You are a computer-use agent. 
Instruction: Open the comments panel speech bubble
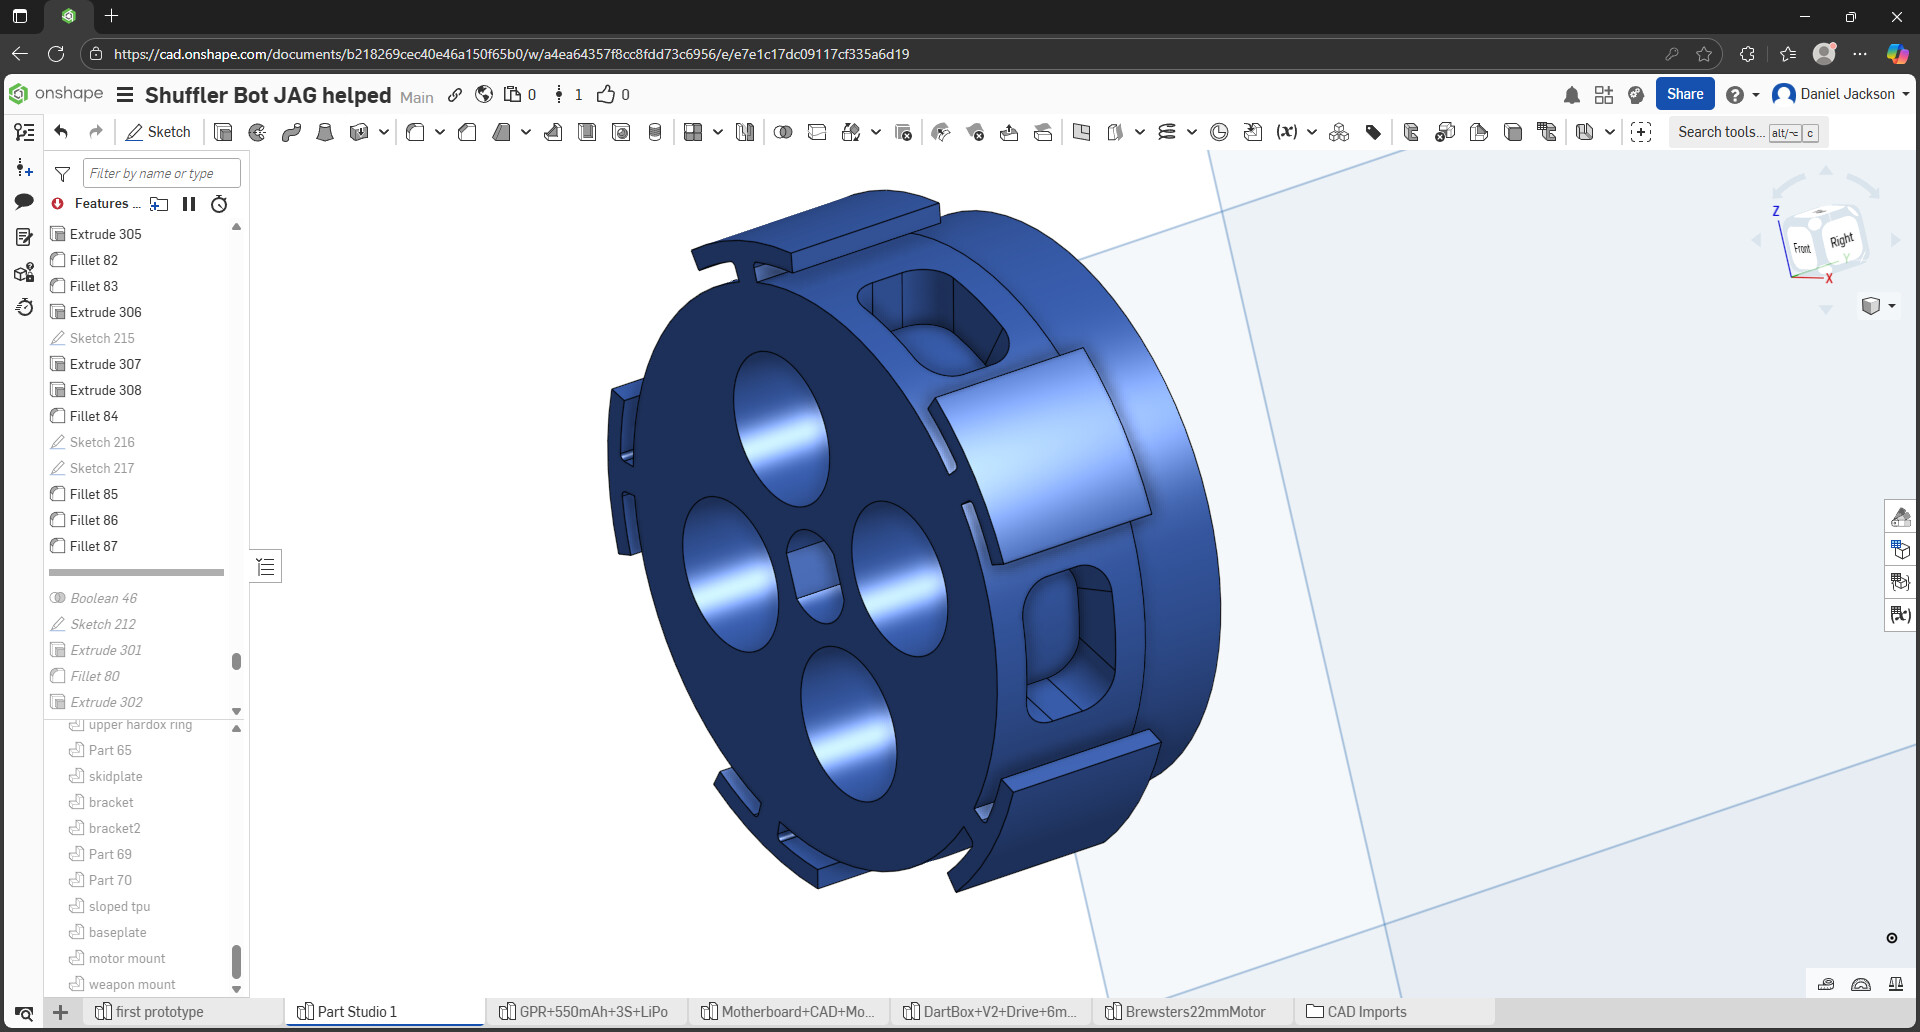[x=24, y=202]
